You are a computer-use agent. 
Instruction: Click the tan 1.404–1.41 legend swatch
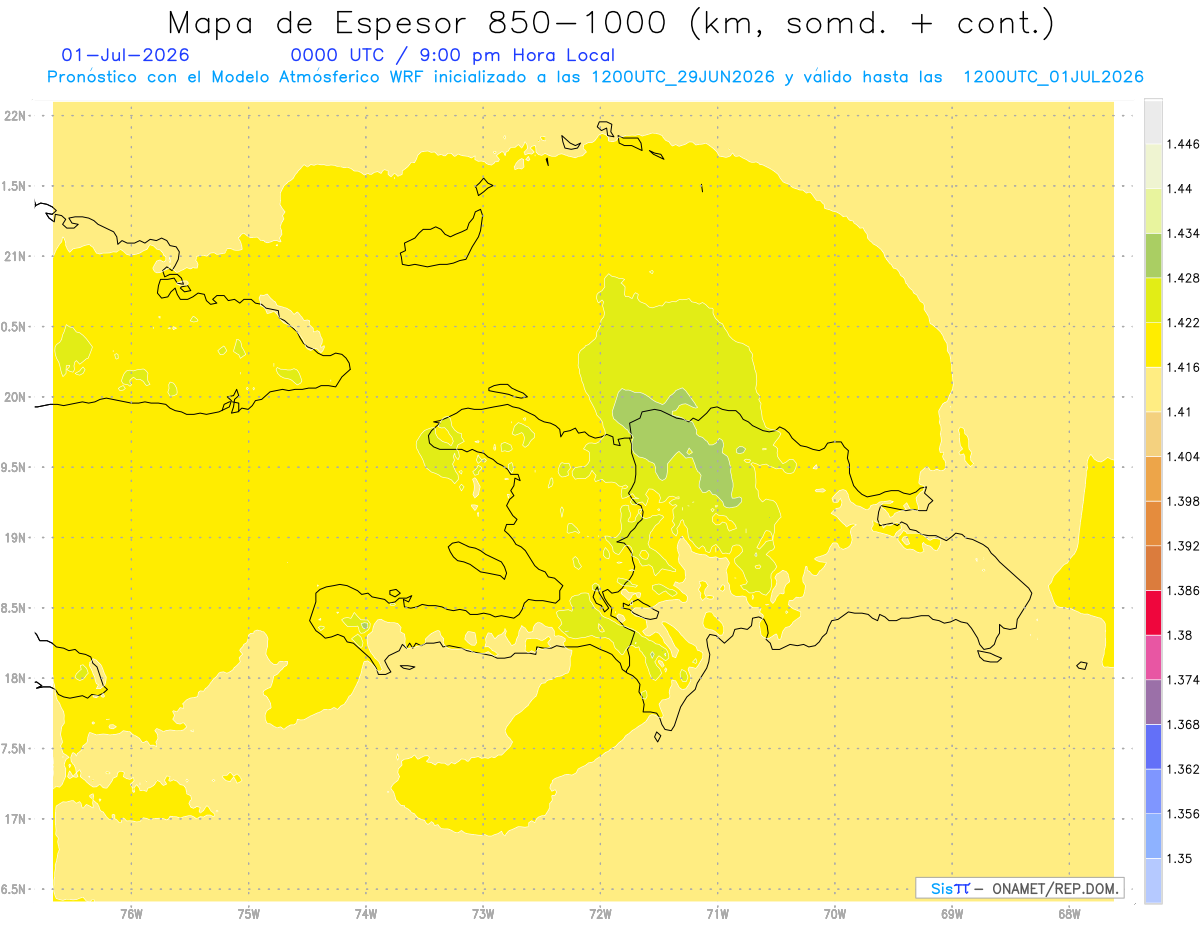click(1153, 434)
